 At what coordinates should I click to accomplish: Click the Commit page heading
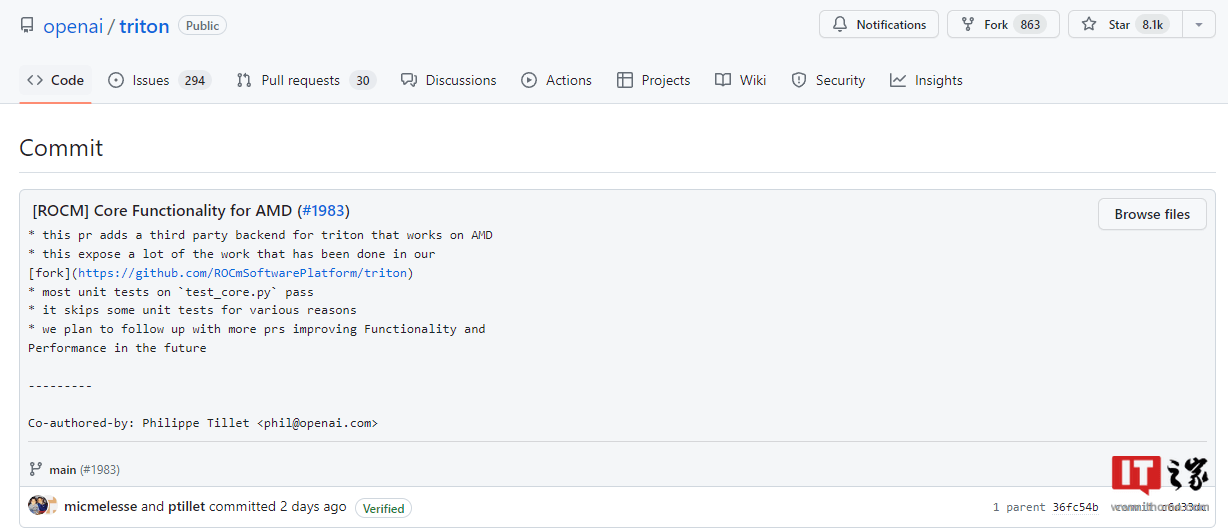click(61, 148)
